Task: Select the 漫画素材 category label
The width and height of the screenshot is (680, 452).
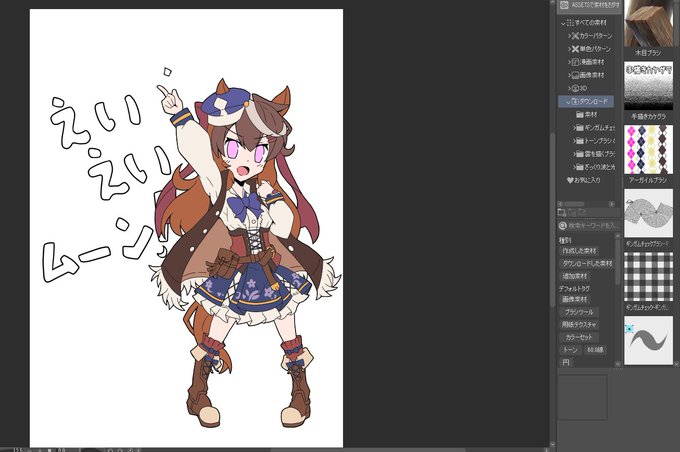Action: [x=592, y=62]
